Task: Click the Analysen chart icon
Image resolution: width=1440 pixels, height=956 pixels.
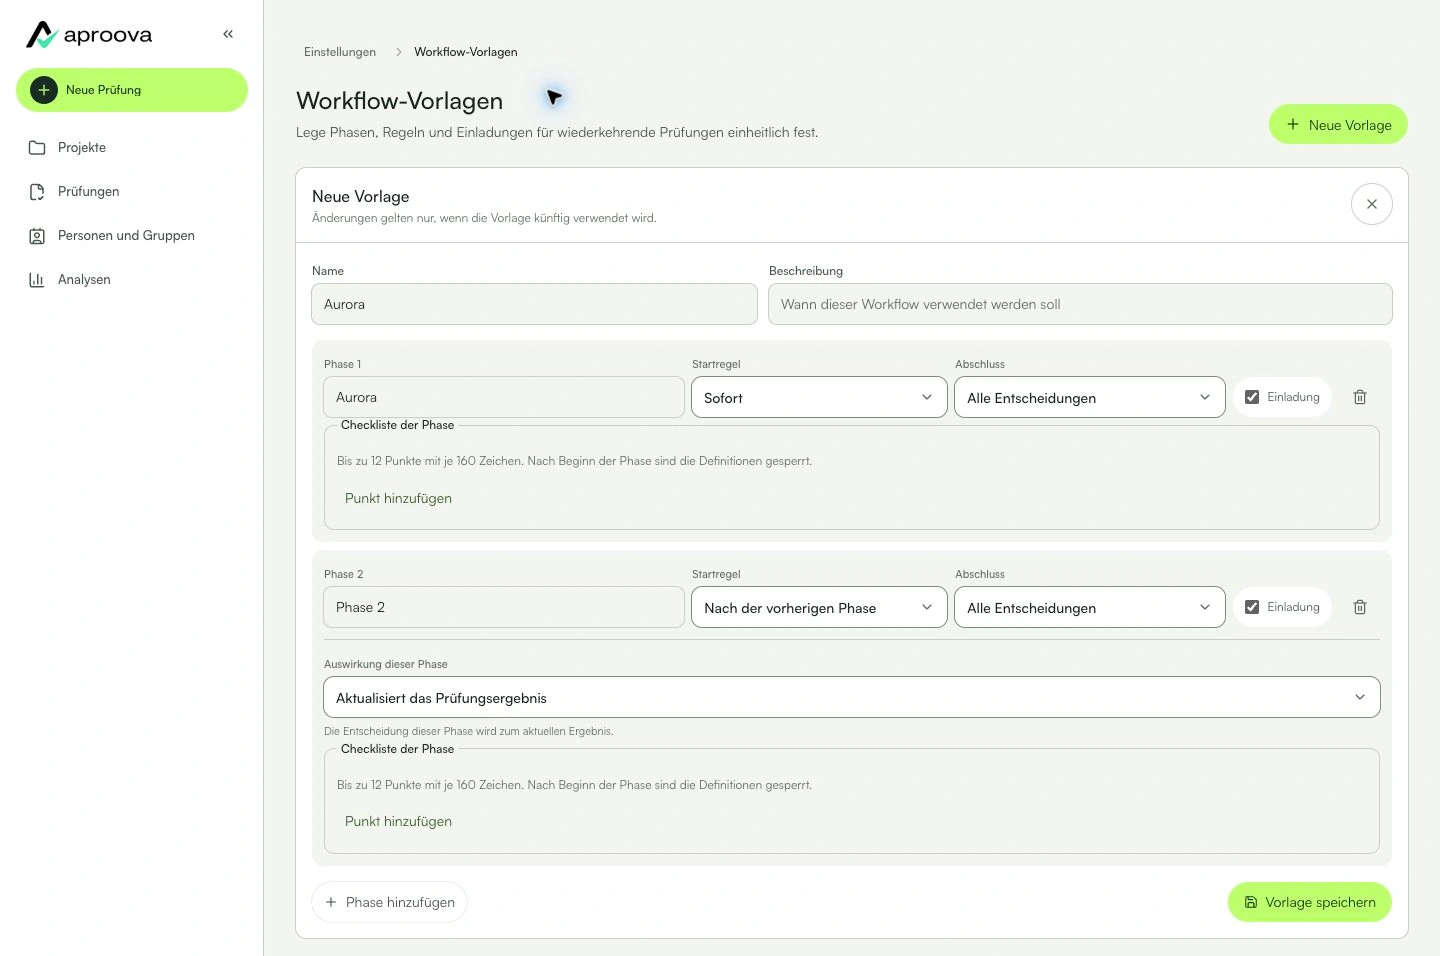Action: [37, 280]
